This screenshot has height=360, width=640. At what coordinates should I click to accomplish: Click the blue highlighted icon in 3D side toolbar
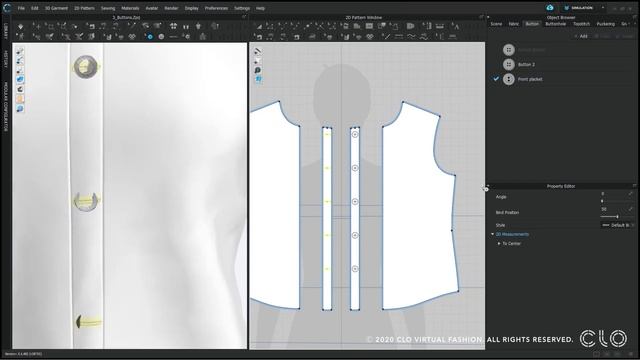tap(20, 80)
